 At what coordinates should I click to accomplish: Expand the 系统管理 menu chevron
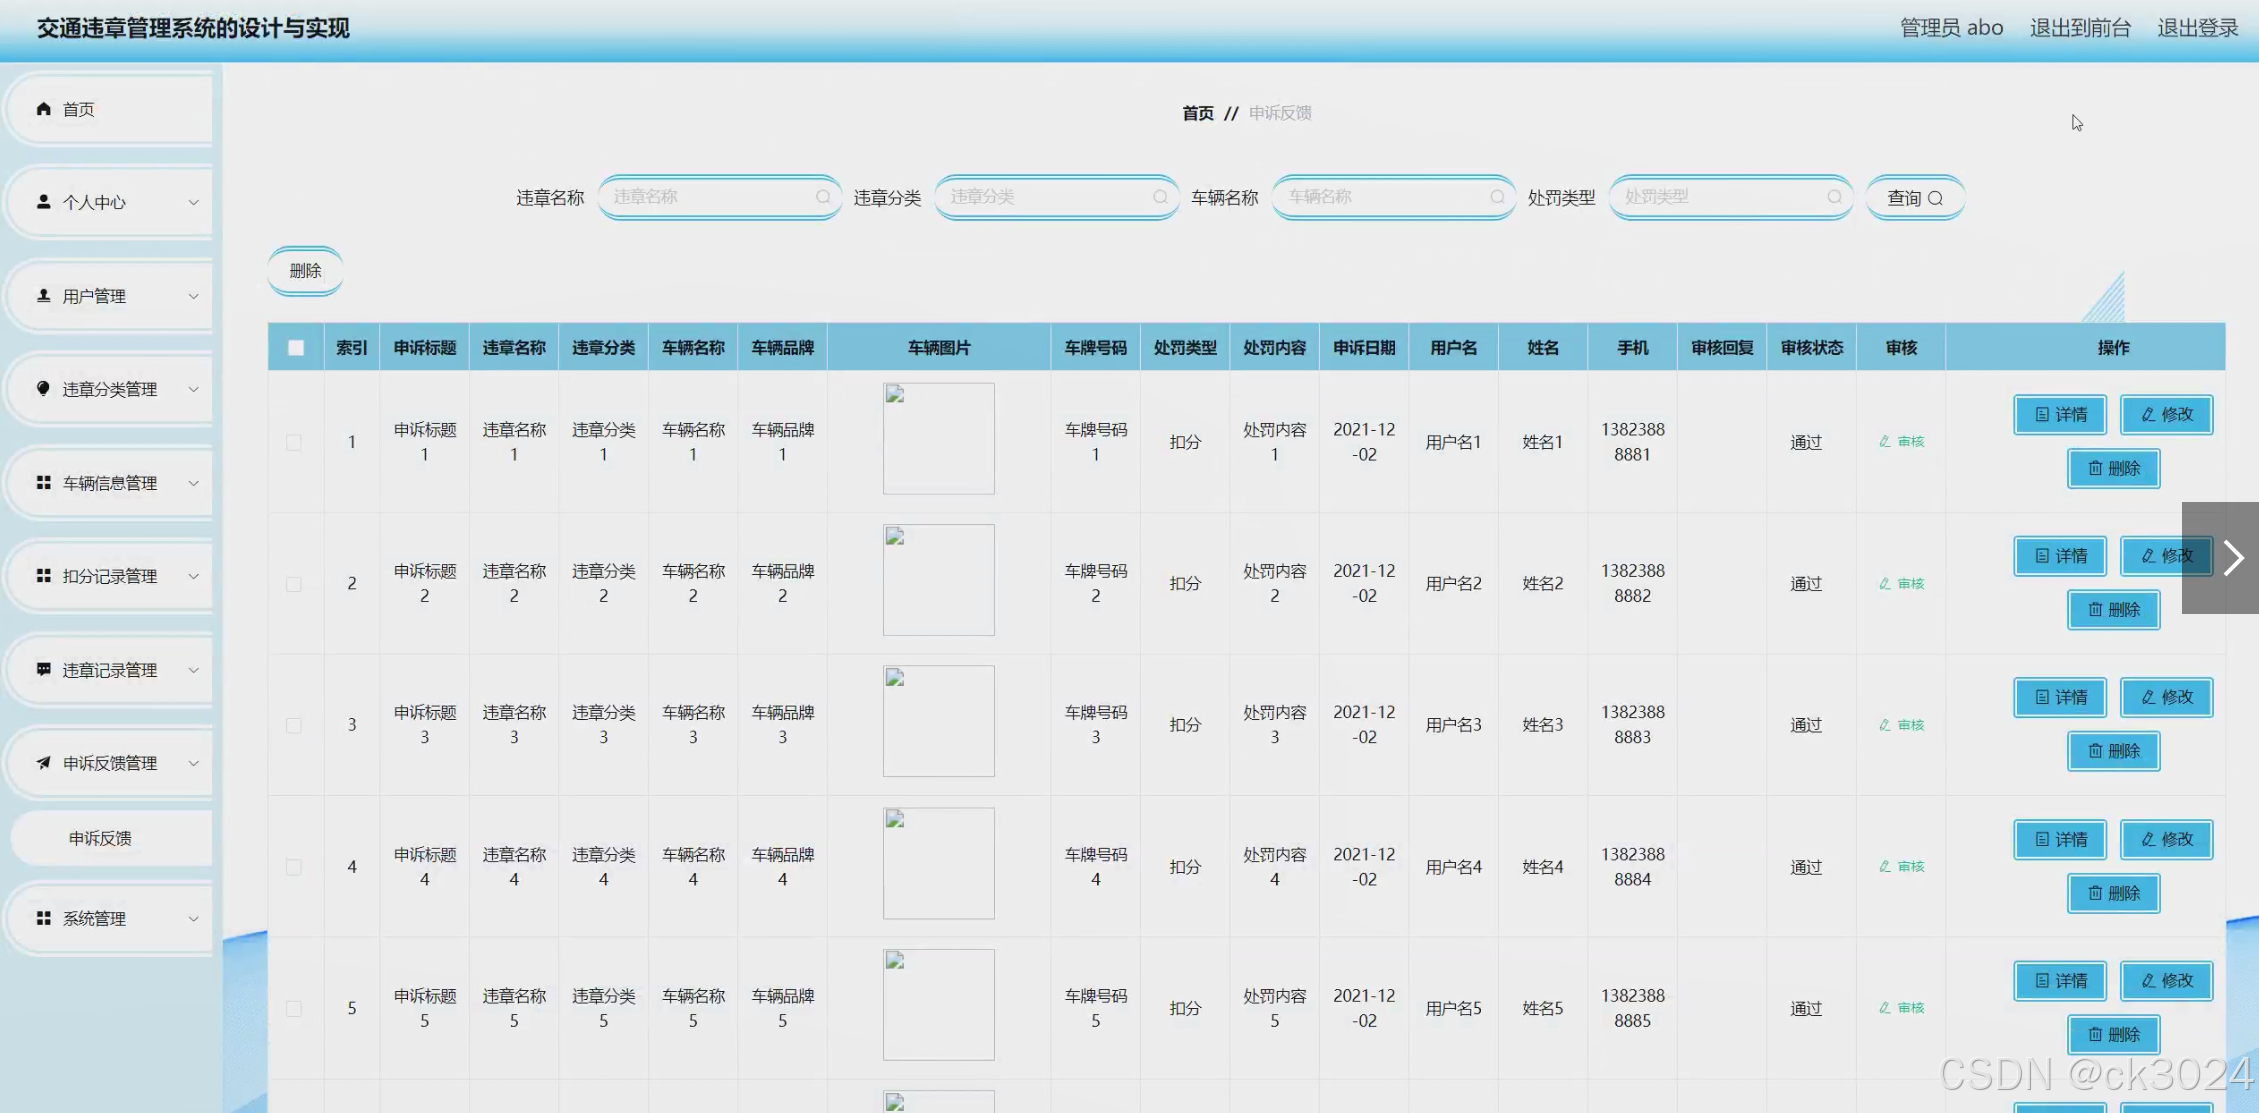pos(193,918)
